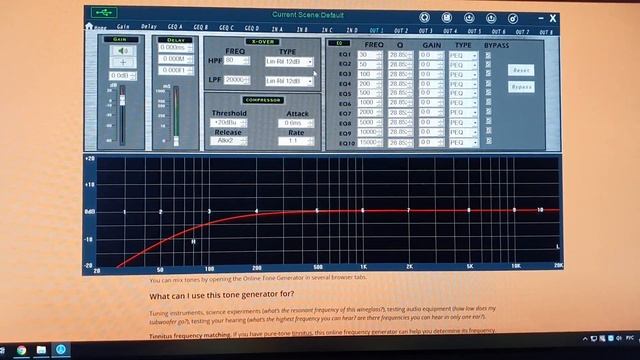Show hidden system tray icons
Viewport: 640px width, 360px height.
pyautogui.click(x=585, y=339)
